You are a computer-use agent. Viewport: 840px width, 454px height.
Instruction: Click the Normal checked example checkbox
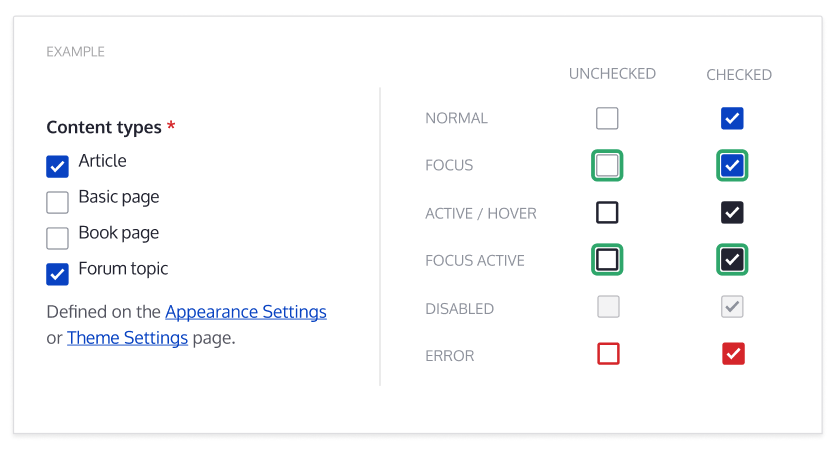[732, 119]
